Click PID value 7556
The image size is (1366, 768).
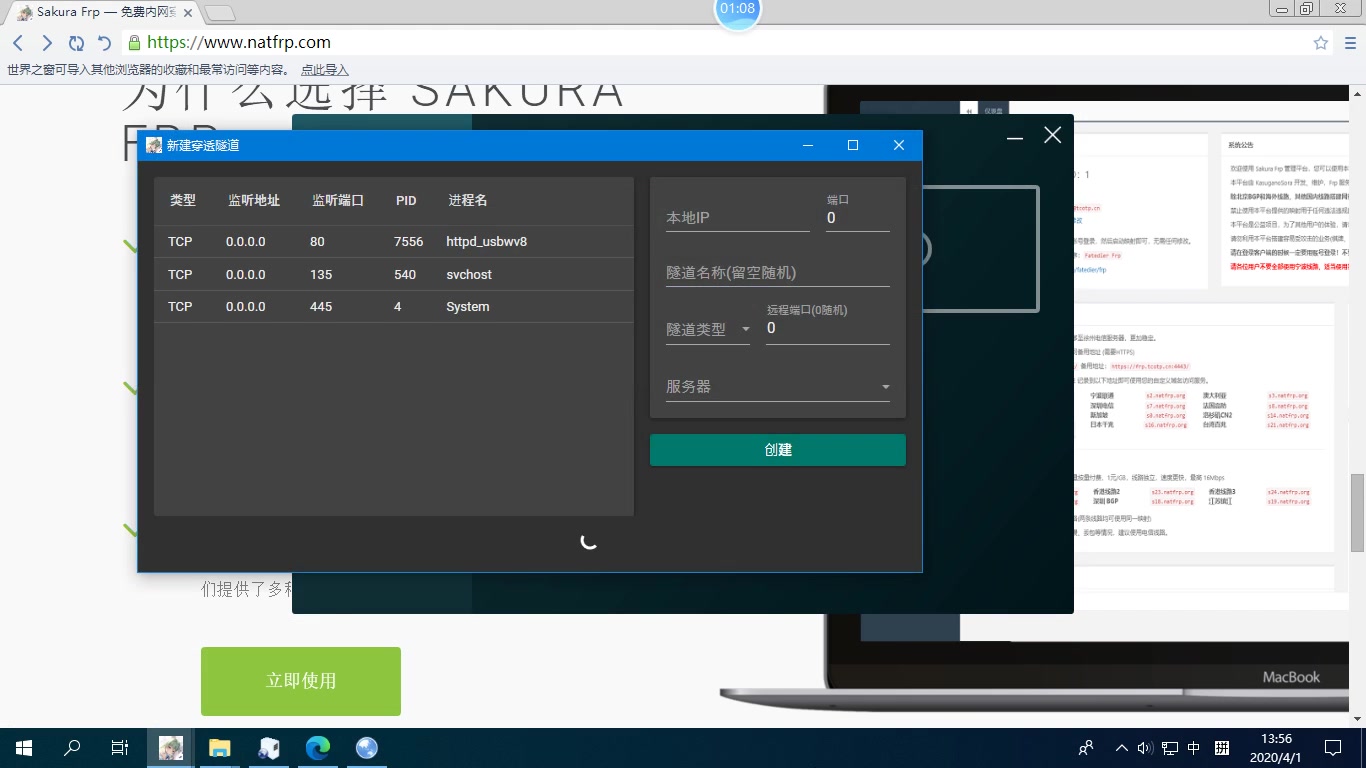coord(408,242)
